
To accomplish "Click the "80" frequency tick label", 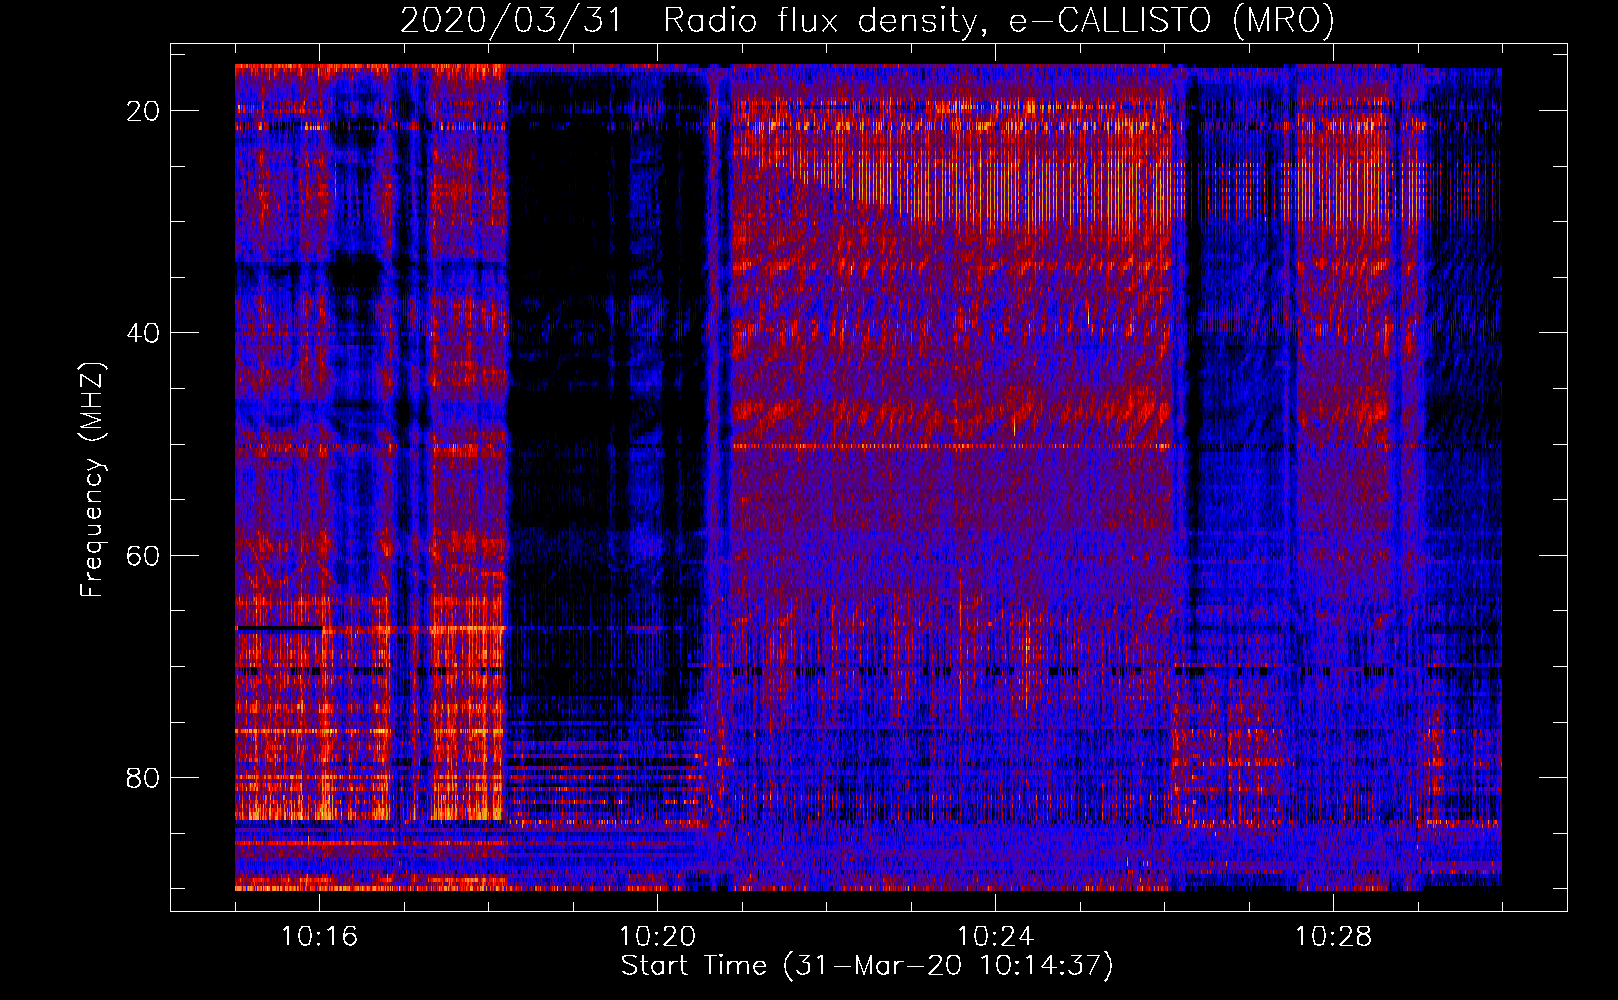I will click(143, 777).
